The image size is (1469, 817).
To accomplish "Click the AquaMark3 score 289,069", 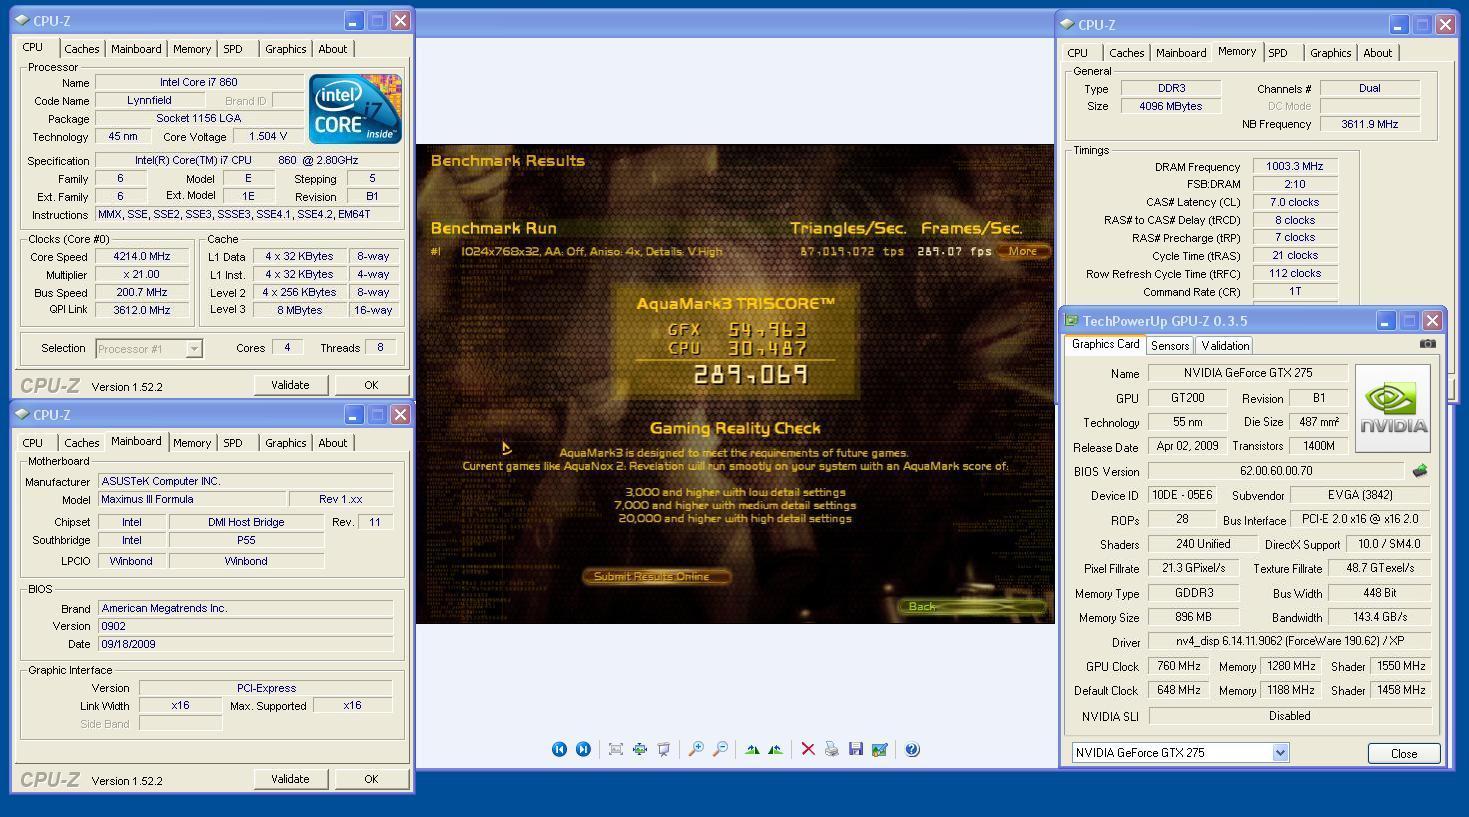I will pos(751,375).
